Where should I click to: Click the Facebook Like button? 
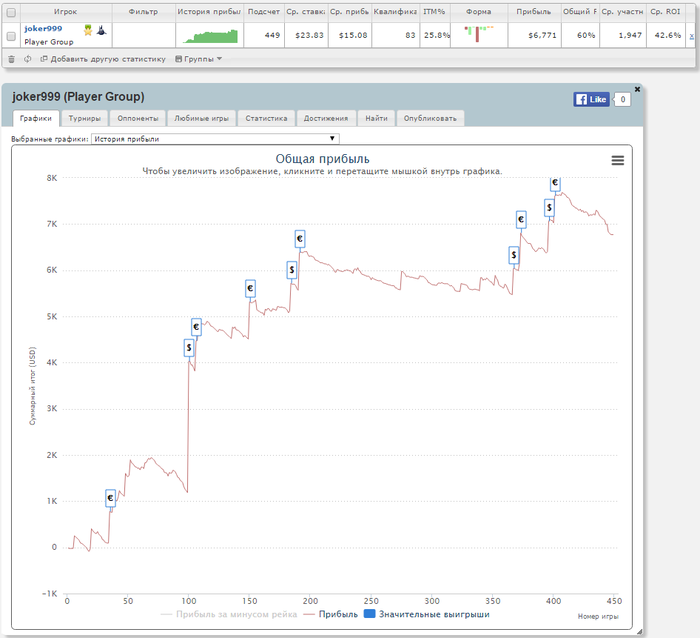click(x=591, y=99)
